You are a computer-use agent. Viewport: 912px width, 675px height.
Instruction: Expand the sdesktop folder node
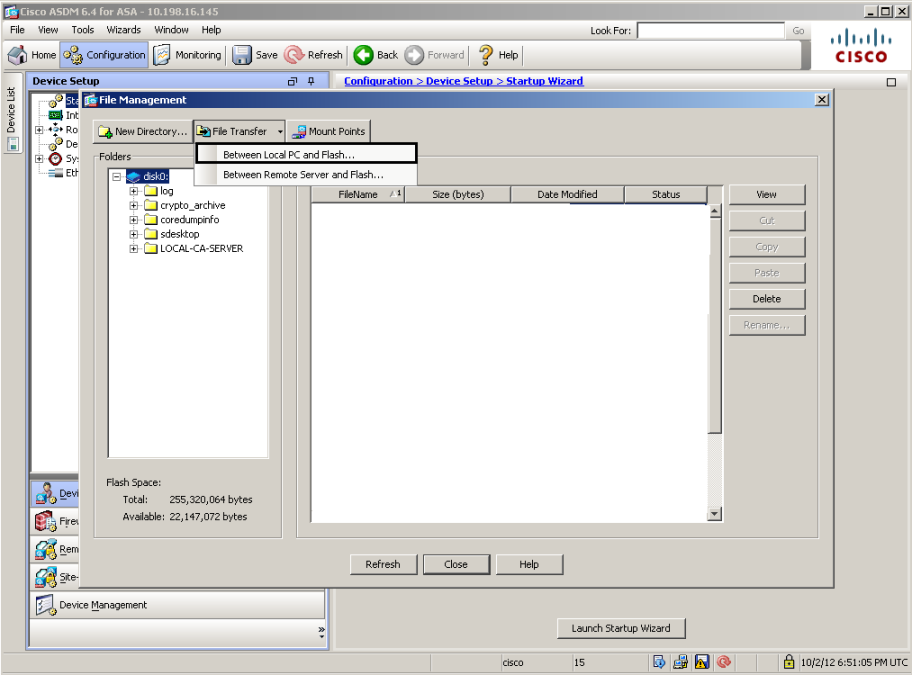[134, 234]
